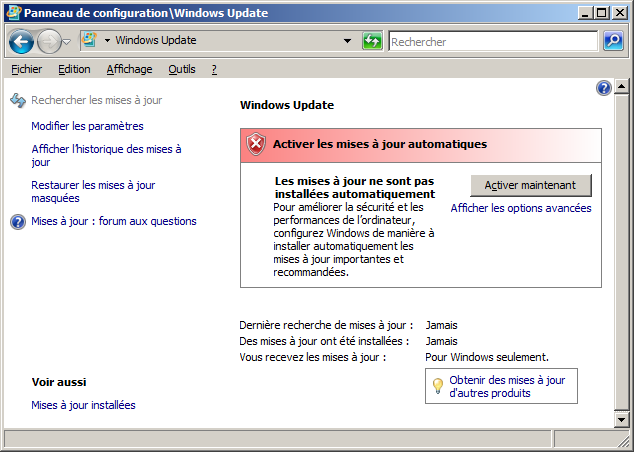Click the Forward navigation arrow
This screenshot has width=634, height=452.
[x=49, y=41]
